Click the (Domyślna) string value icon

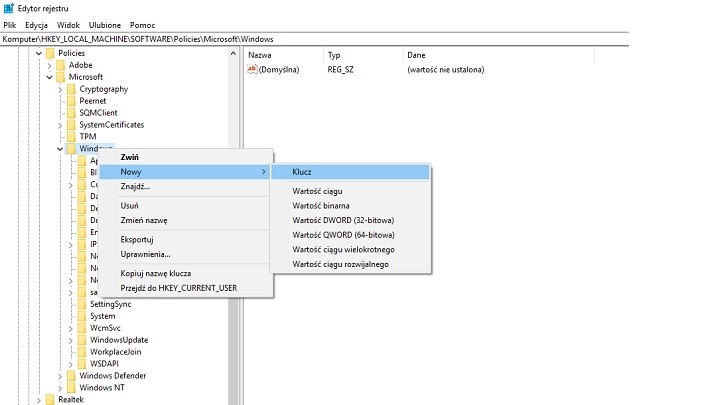pos(252,69)
